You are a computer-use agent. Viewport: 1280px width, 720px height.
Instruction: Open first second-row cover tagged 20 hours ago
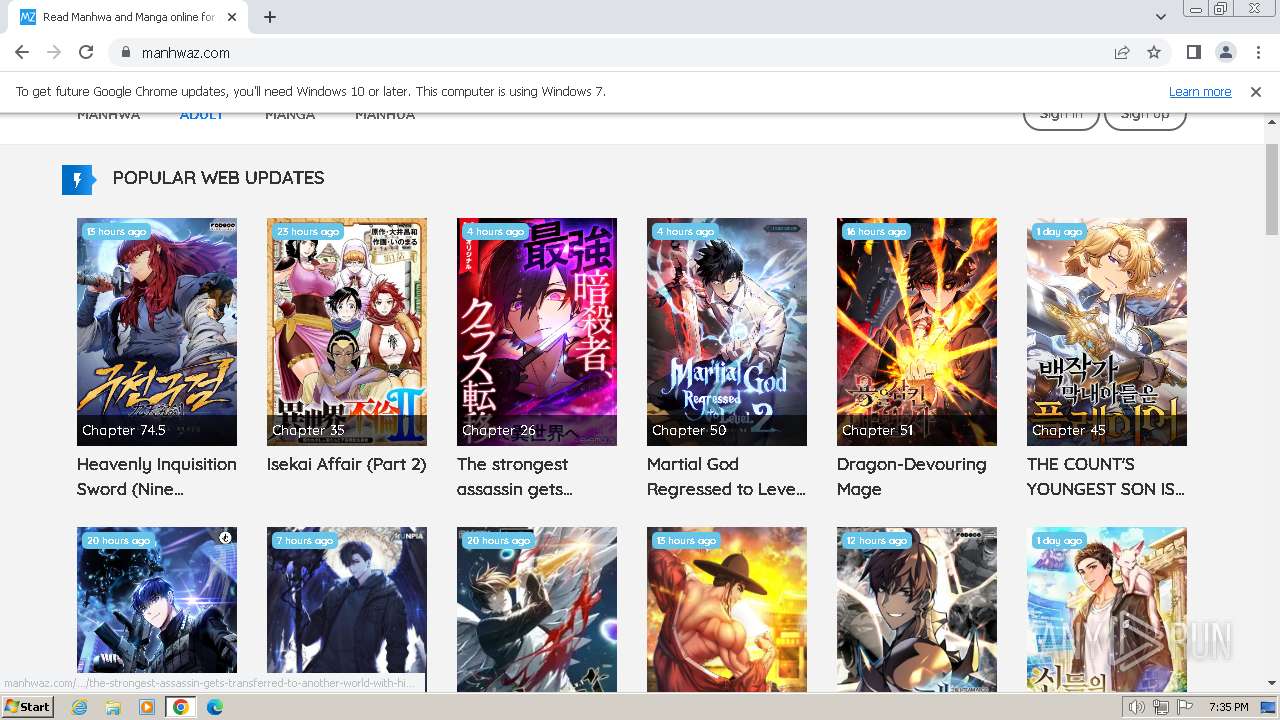tap(157, 610)
